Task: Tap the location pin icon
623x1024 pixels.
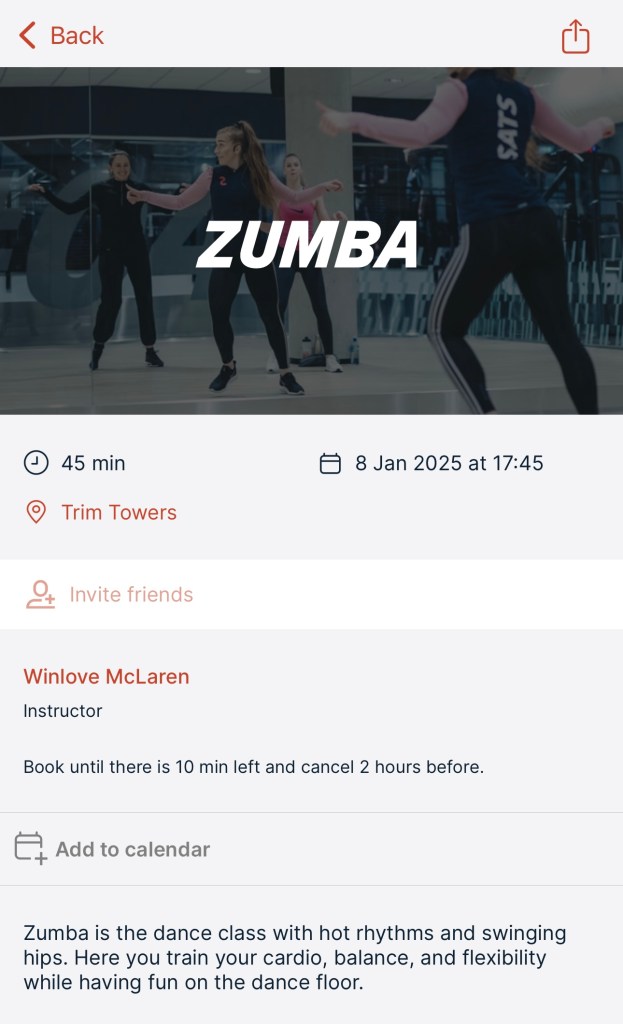Action: (x=35, y=513)
